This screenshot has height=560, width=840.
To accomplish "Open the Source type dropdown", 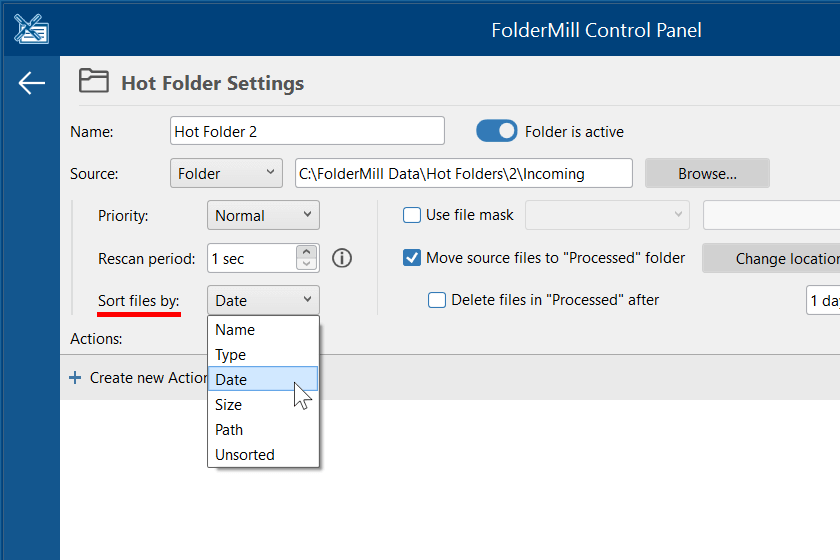I will [x=227, y=173].
